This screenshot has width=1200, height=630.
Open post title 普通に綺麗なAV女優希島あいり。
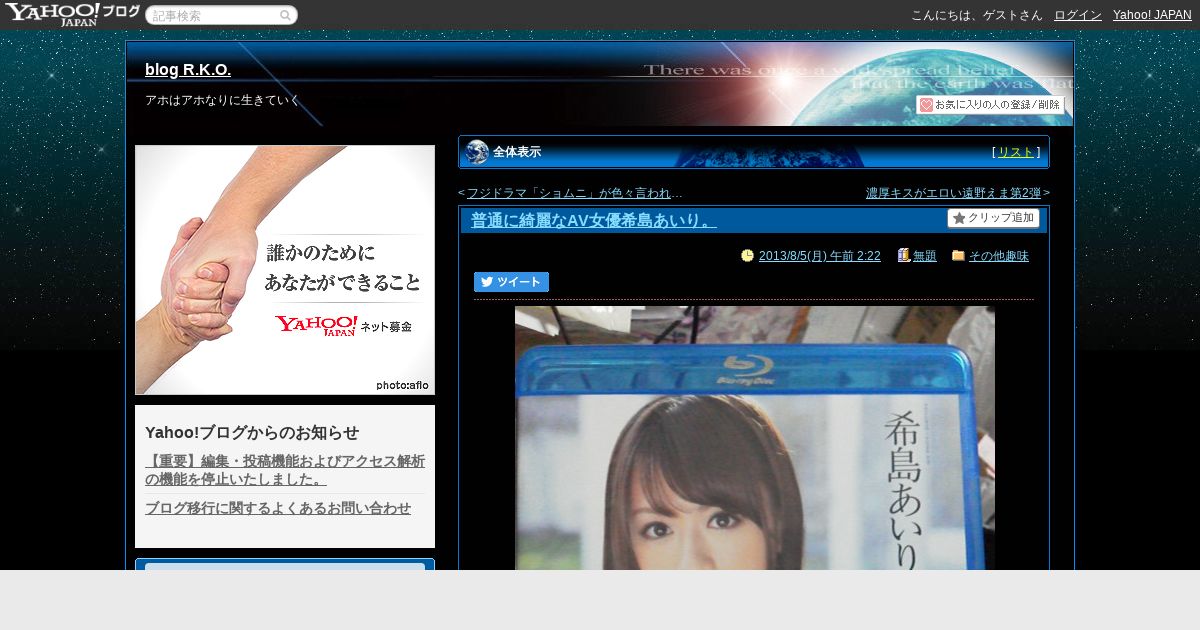(594, 220)
